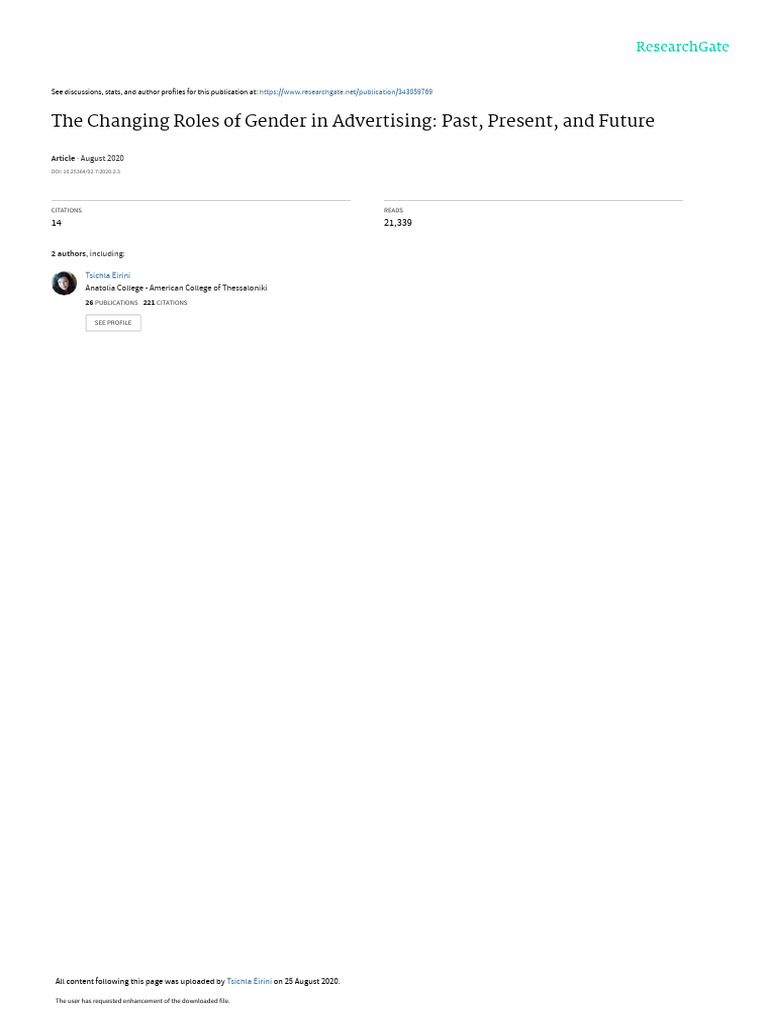
Task: Click the small DOI number text
Action: click(86, 172)
